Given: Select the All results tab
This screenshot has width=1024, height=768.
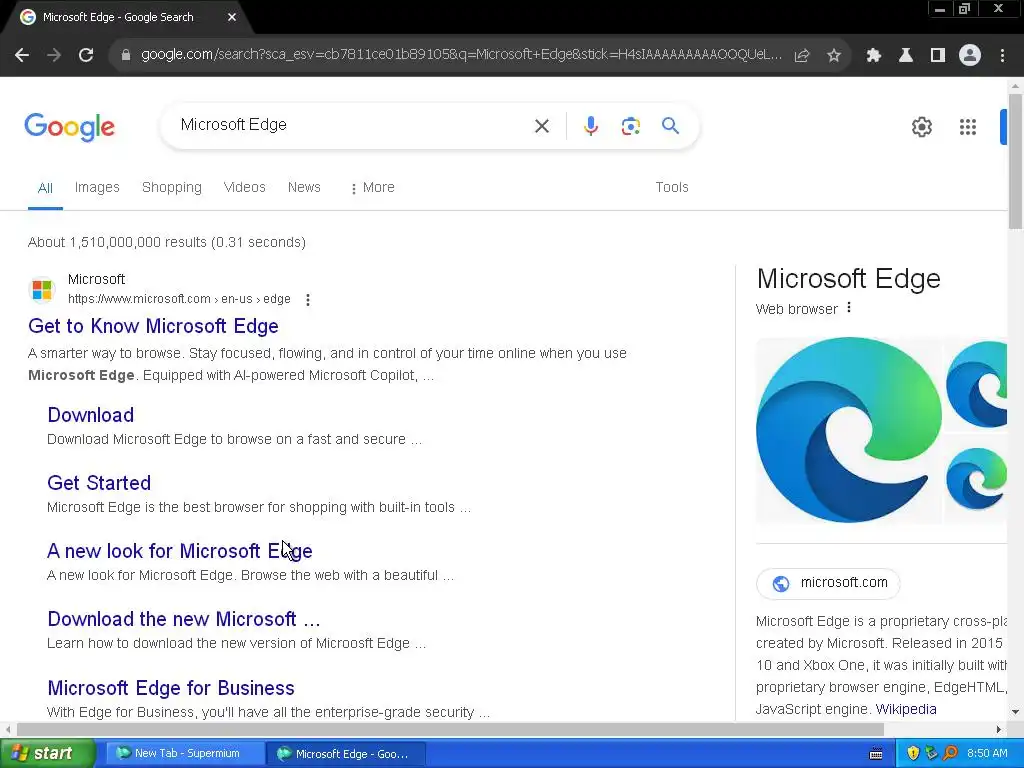Looking at the screenshot, I should click(x=45, y=188).
